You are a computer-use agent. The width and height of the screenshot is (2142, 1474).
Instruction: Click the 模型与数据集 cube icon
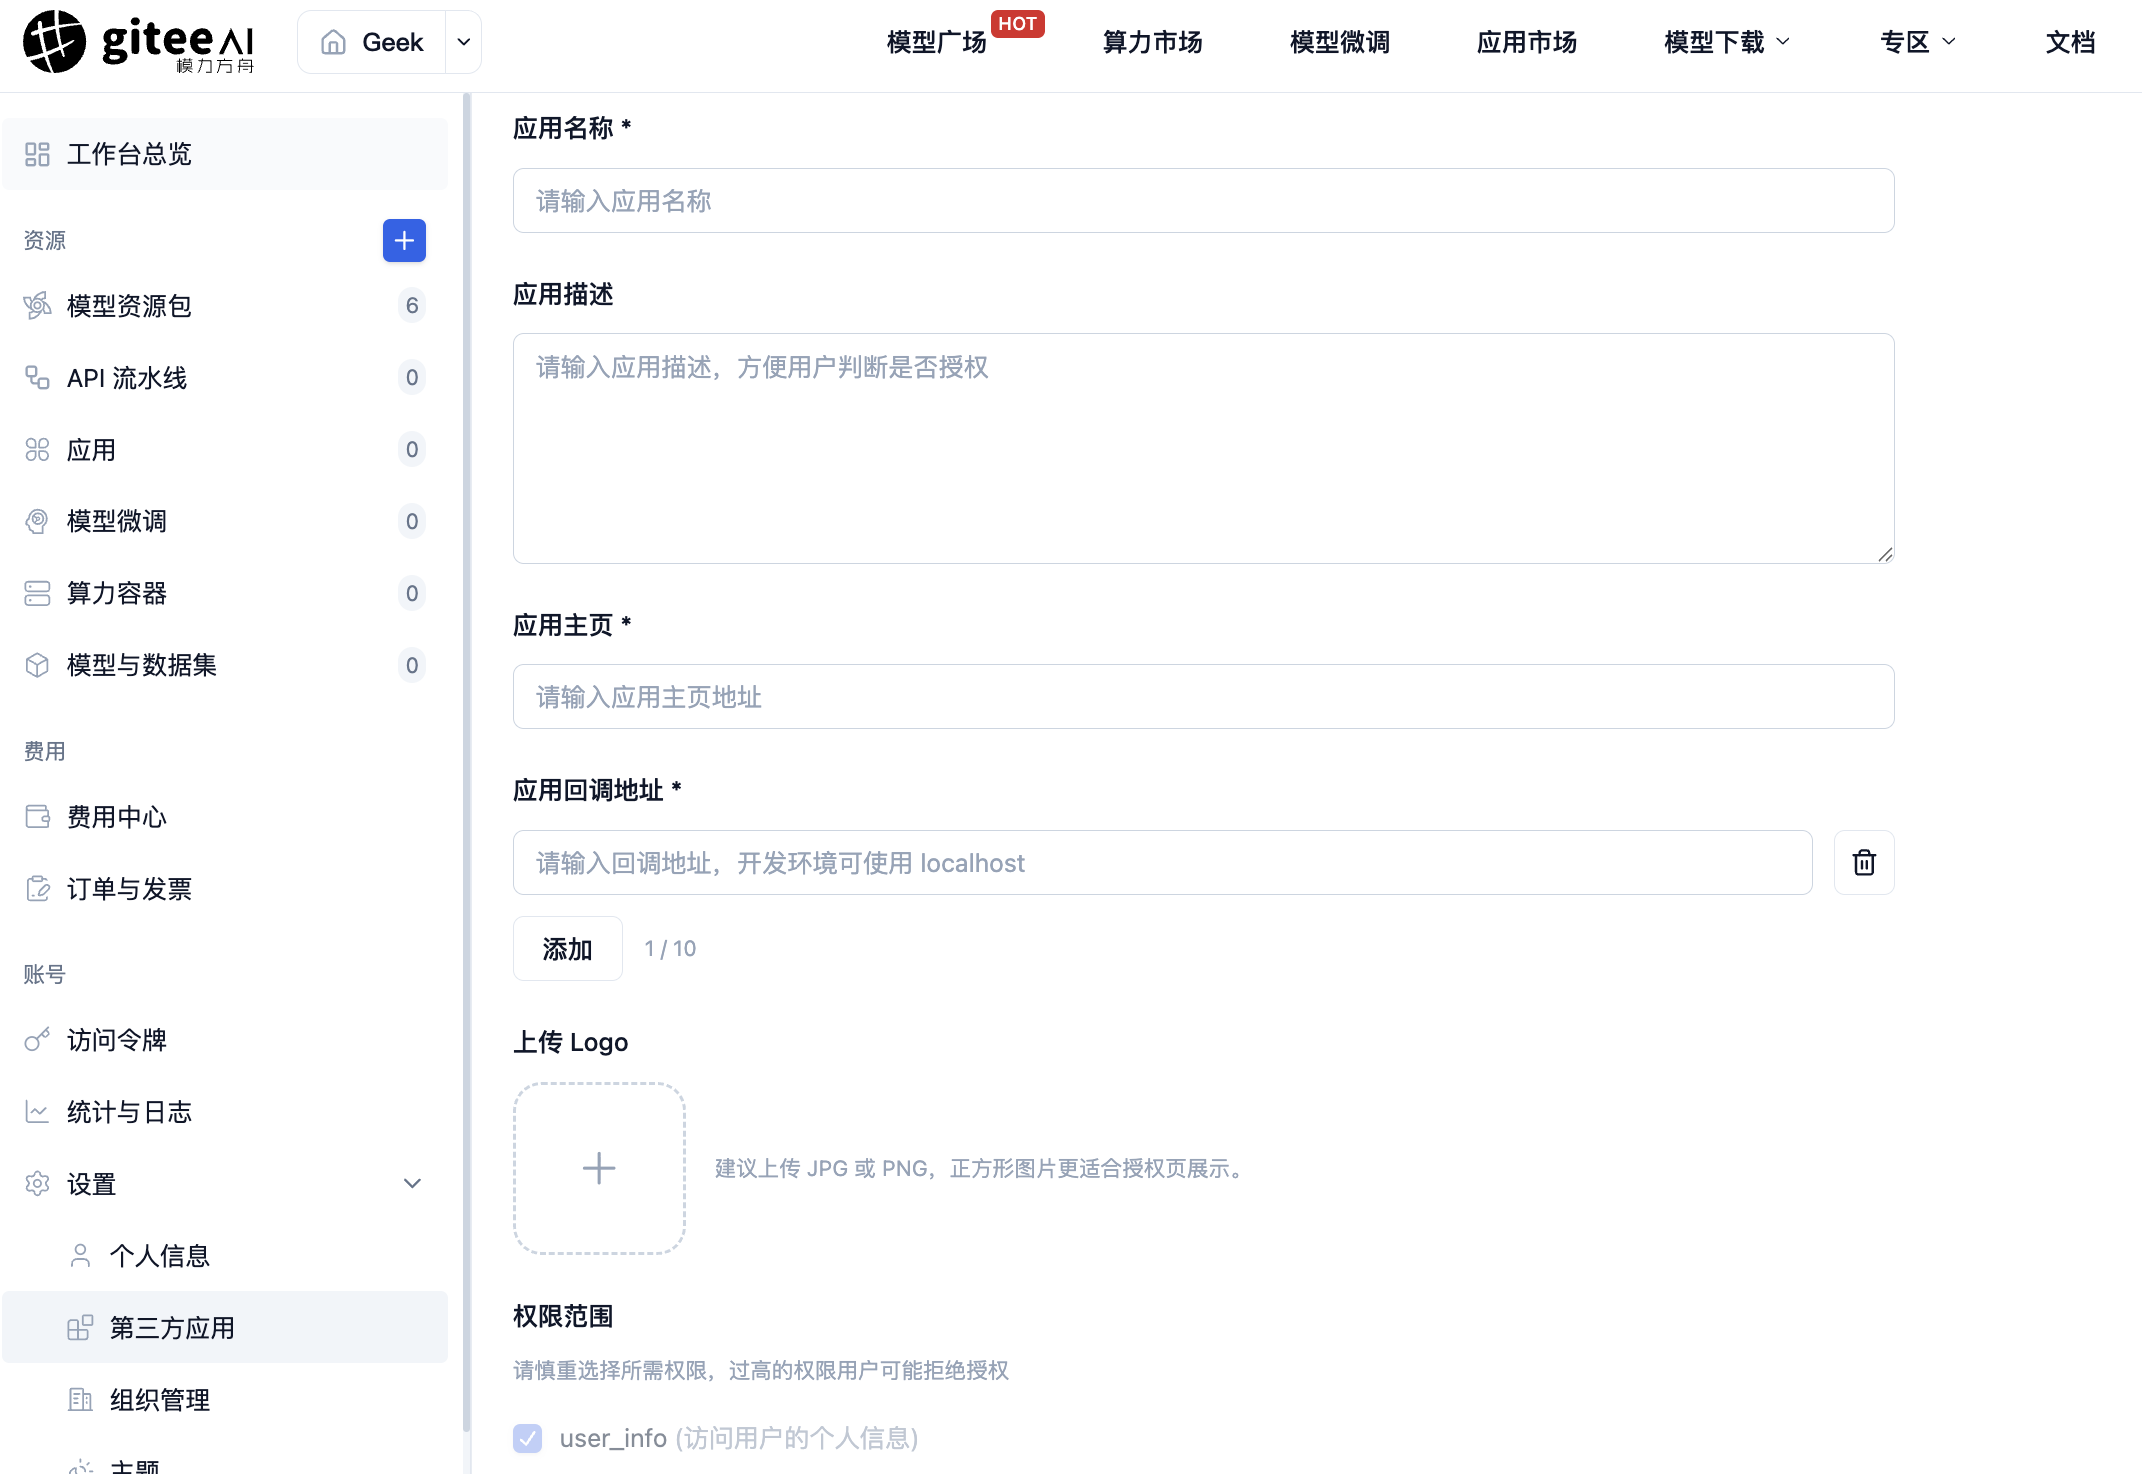coord(37,665)
